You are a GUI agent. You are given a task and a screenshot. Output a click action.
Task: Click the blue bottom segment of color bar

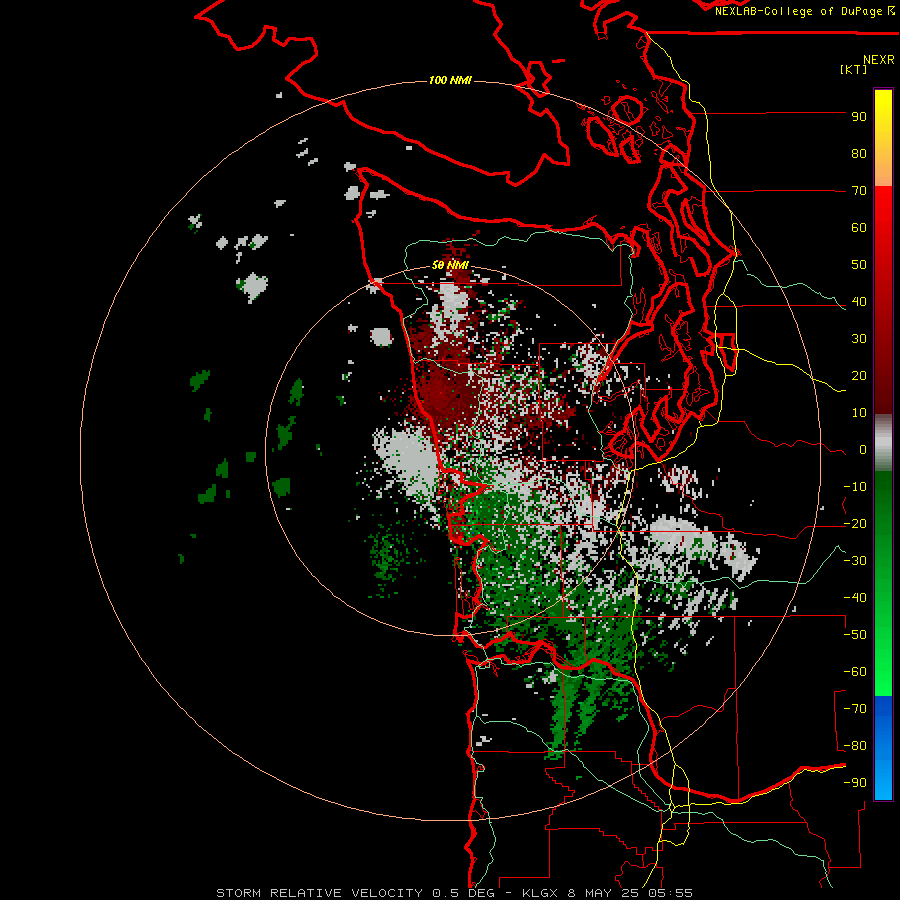coord(883,747)
